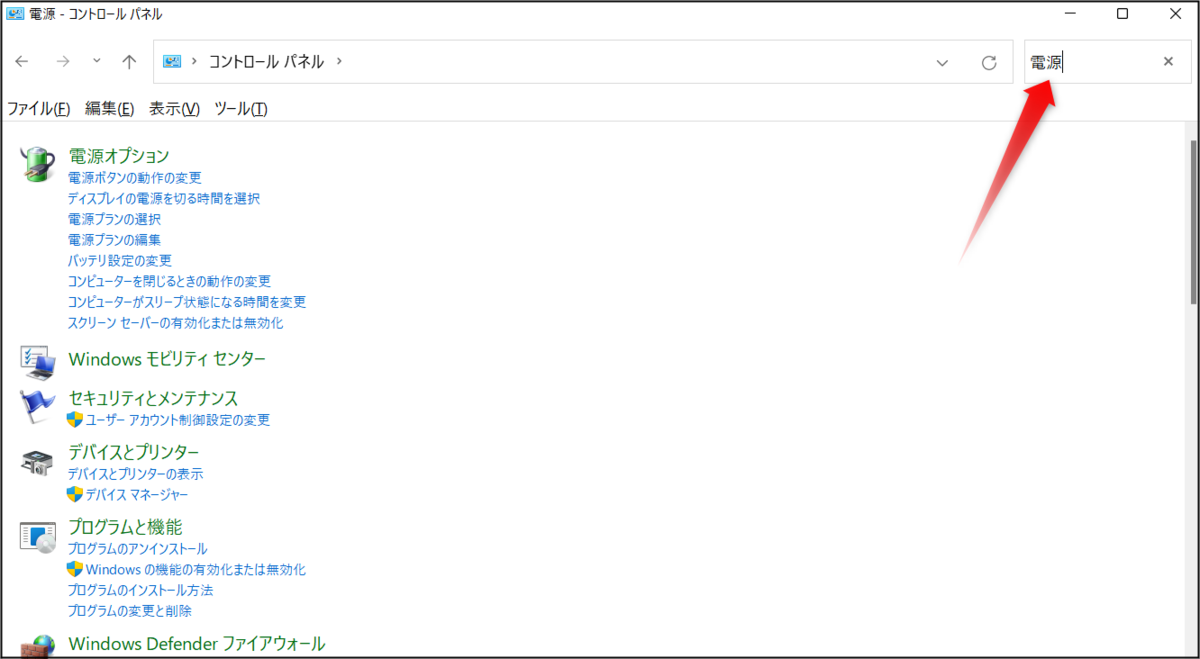
Task: Go back with the left arrow button
Action: (22, 61)
